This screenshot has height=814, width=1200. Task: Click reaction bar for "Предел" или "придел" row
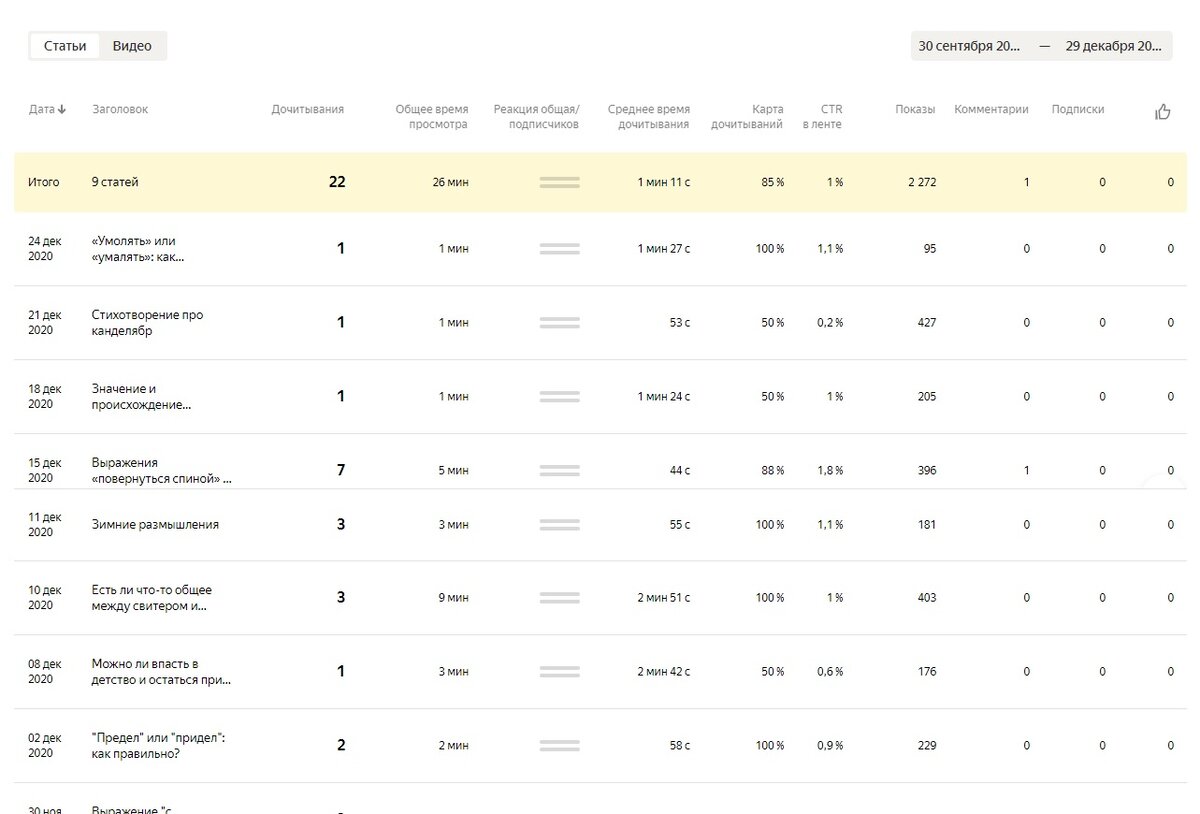pyautogui.click(x=559, y=746)
